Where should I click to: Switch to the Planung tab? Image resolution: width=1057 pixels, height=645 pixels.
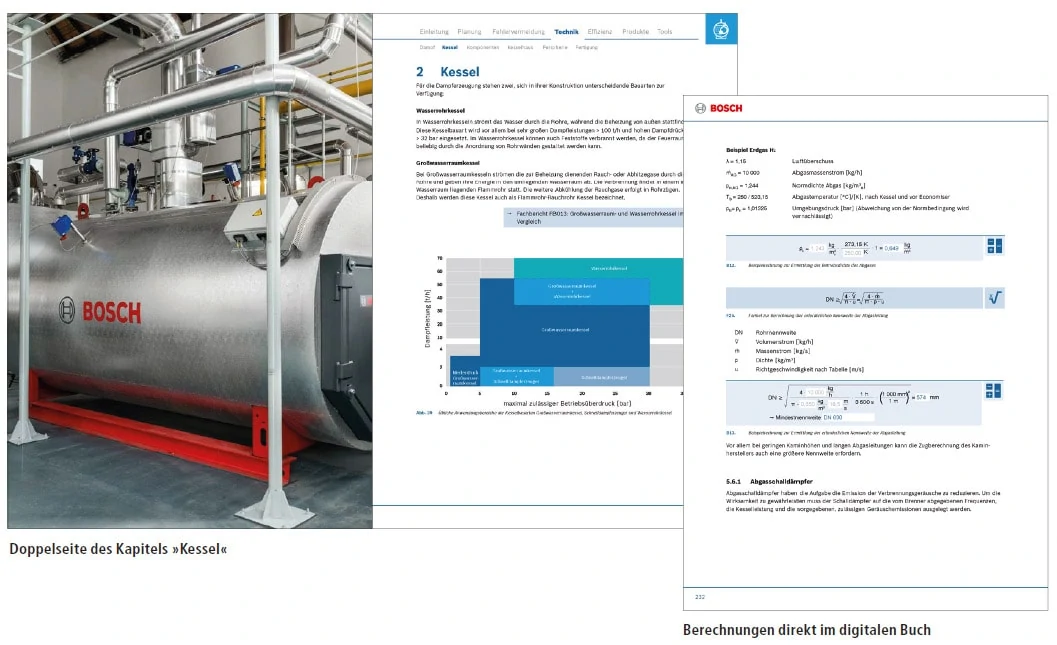click(470, 32)
